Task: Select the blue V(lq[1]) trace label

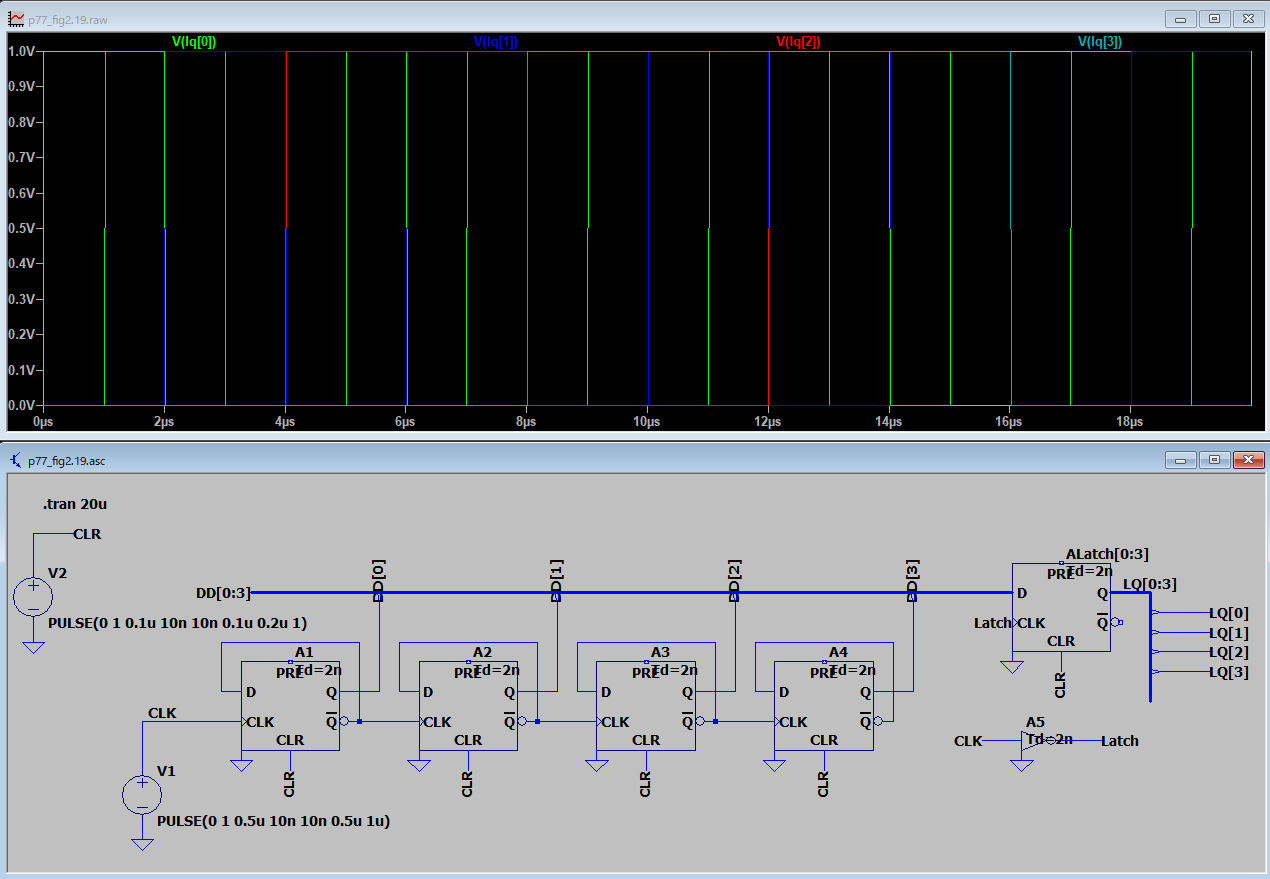Action: pos(495,42)
